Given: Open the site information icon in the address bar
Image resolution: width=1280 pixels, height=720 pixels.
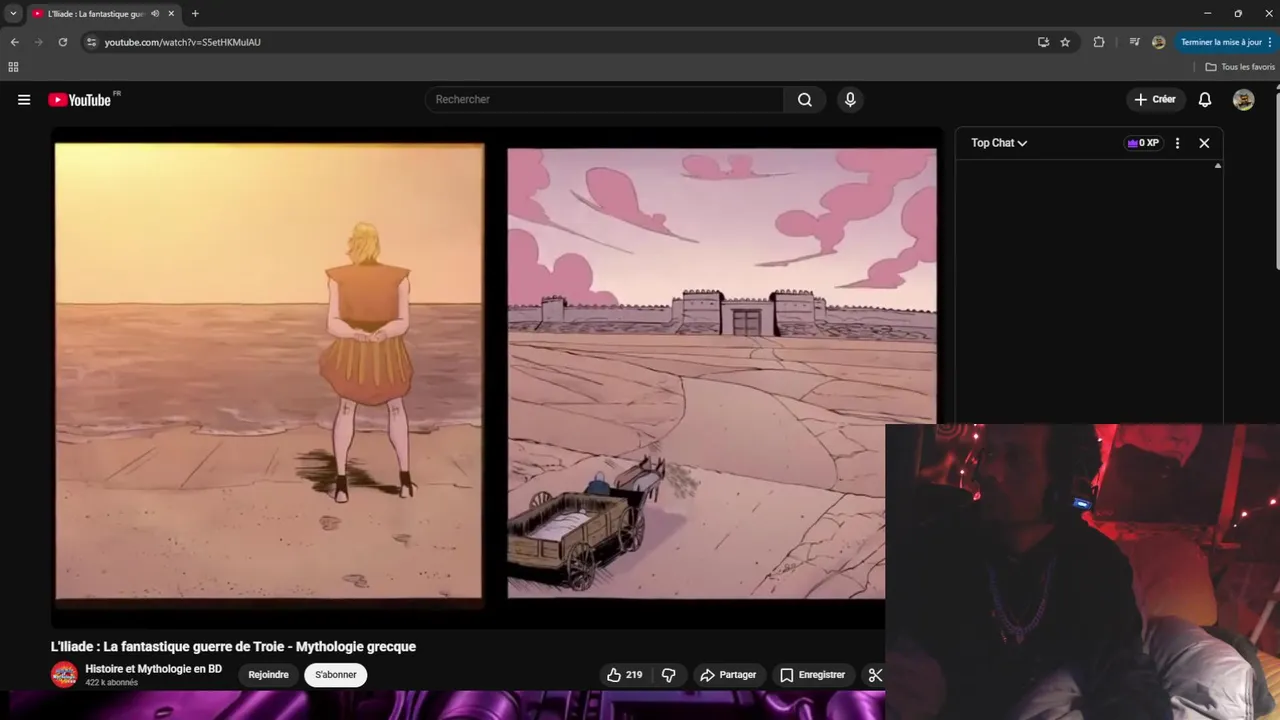Looking at the screenshot, I should coord(91,42).
